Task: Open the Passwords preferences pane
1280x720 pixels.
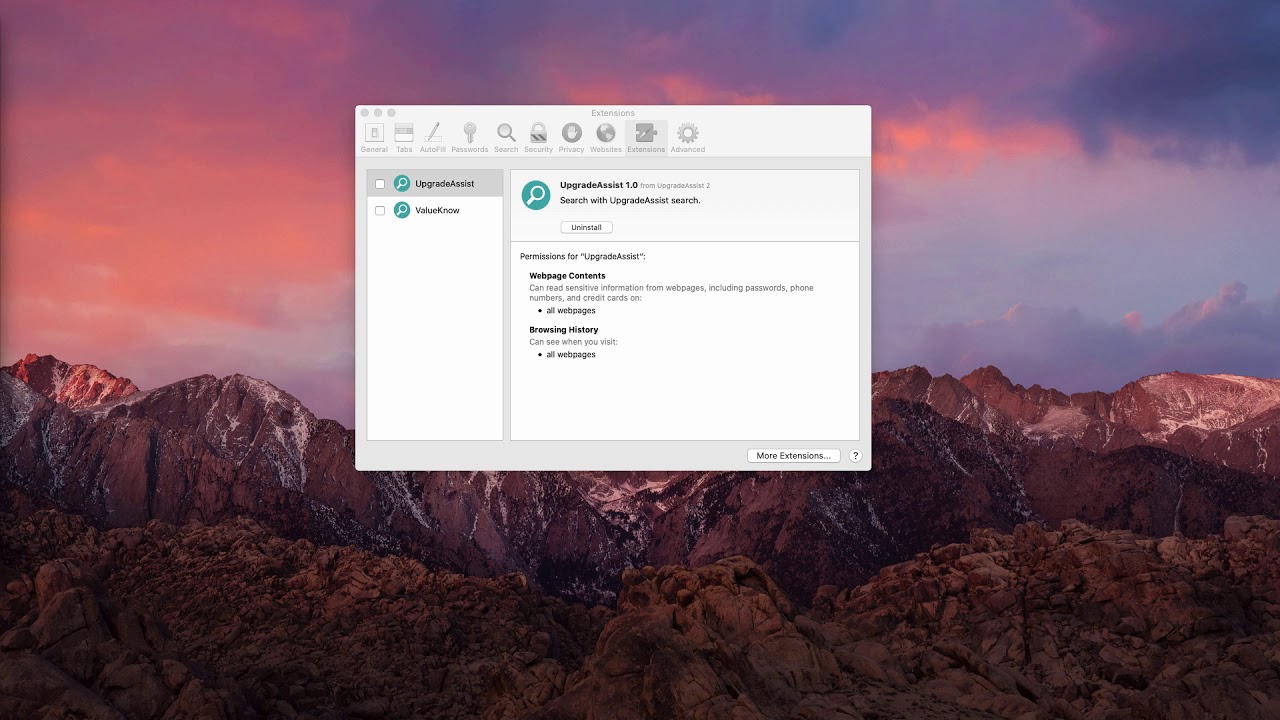Action: (469, 138)
